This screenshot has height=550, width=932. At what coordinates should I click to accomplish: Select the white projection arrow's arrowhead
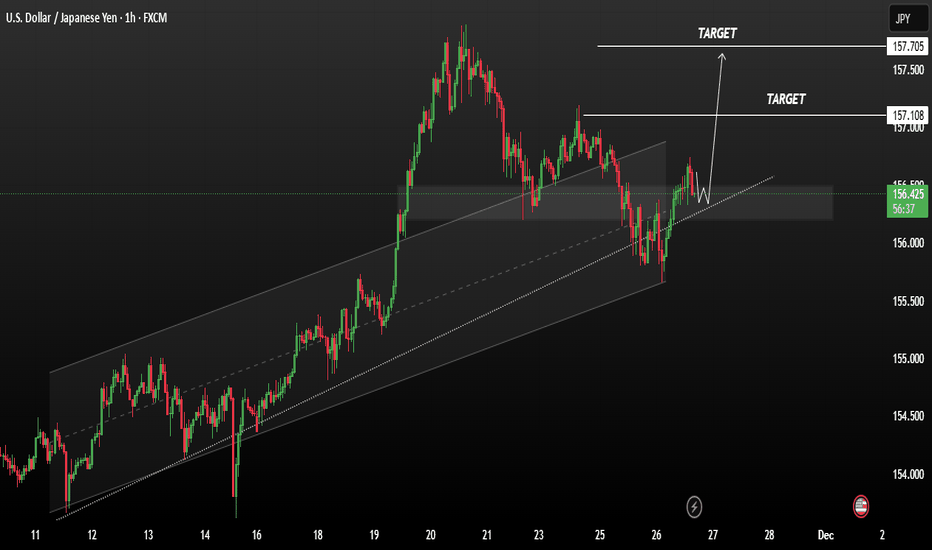[x=721, y=55]
